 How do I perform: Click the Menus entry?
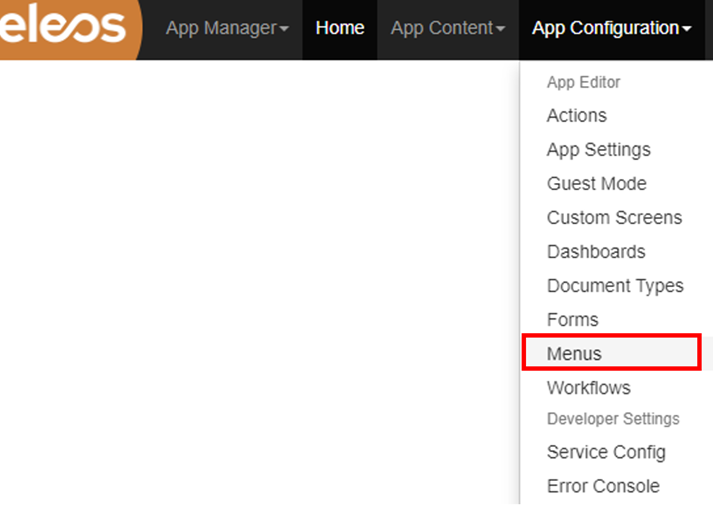click(x=612, y=353)
